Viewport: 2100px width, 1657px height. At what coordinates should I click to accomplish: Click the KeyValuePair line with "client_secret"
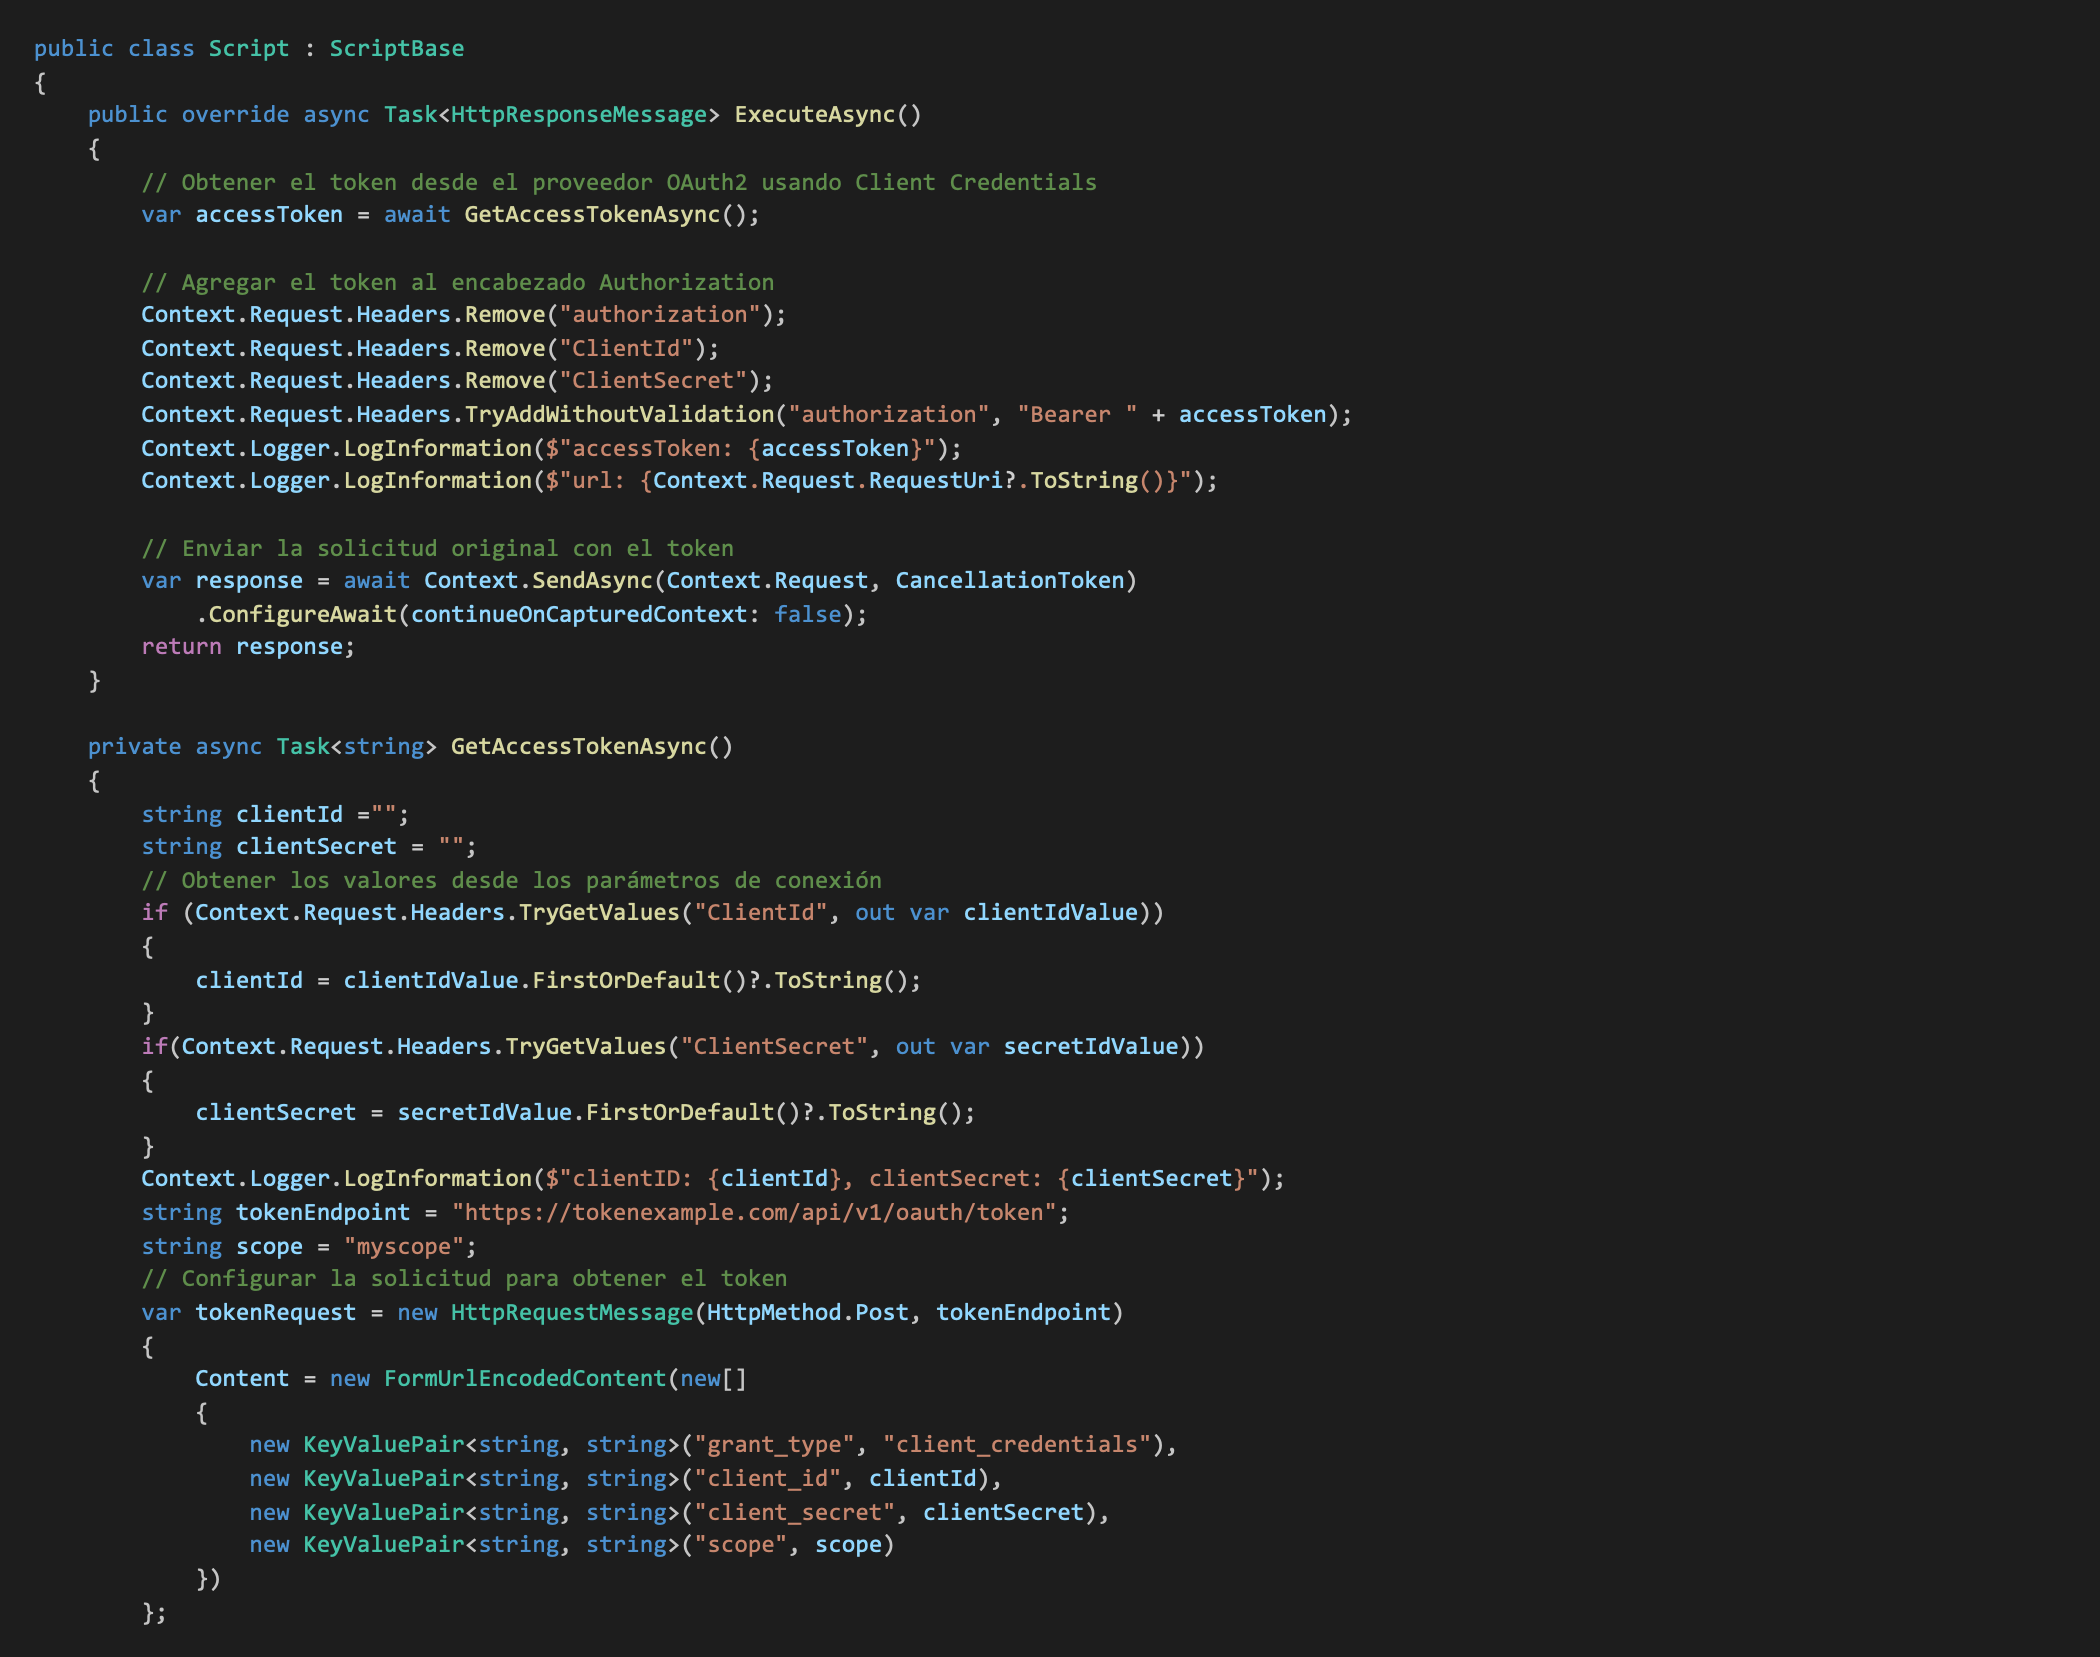click(x=680, y=1512)
